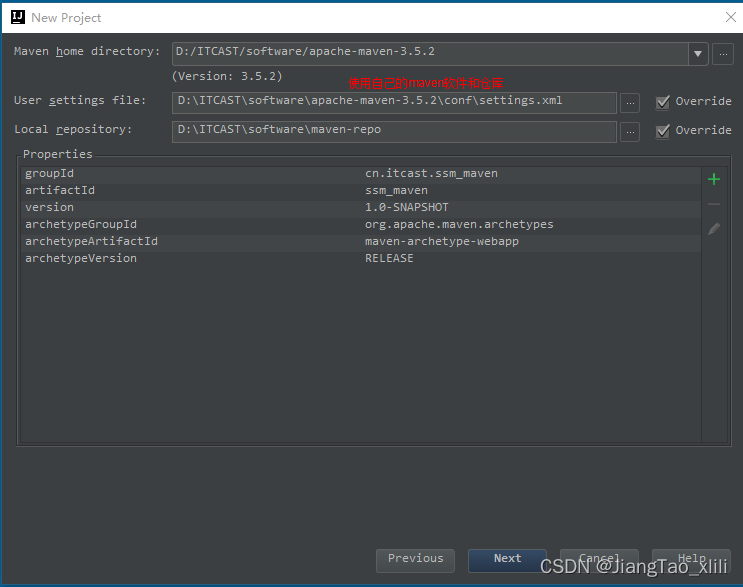Click the Maven home directory path field
The height and width of the screenshot is (587, 743).
[430, 54]
